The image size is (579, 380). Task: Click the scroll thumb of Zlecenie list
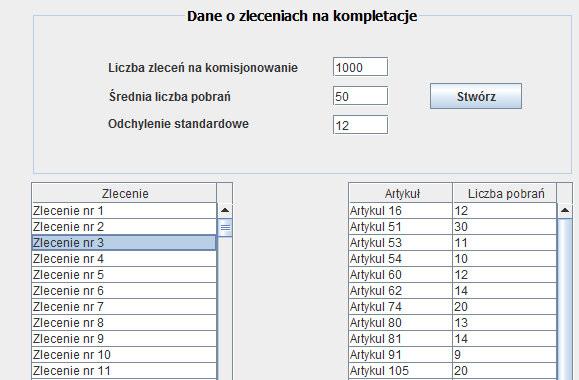pyautogui.click(x=225, y=227)
